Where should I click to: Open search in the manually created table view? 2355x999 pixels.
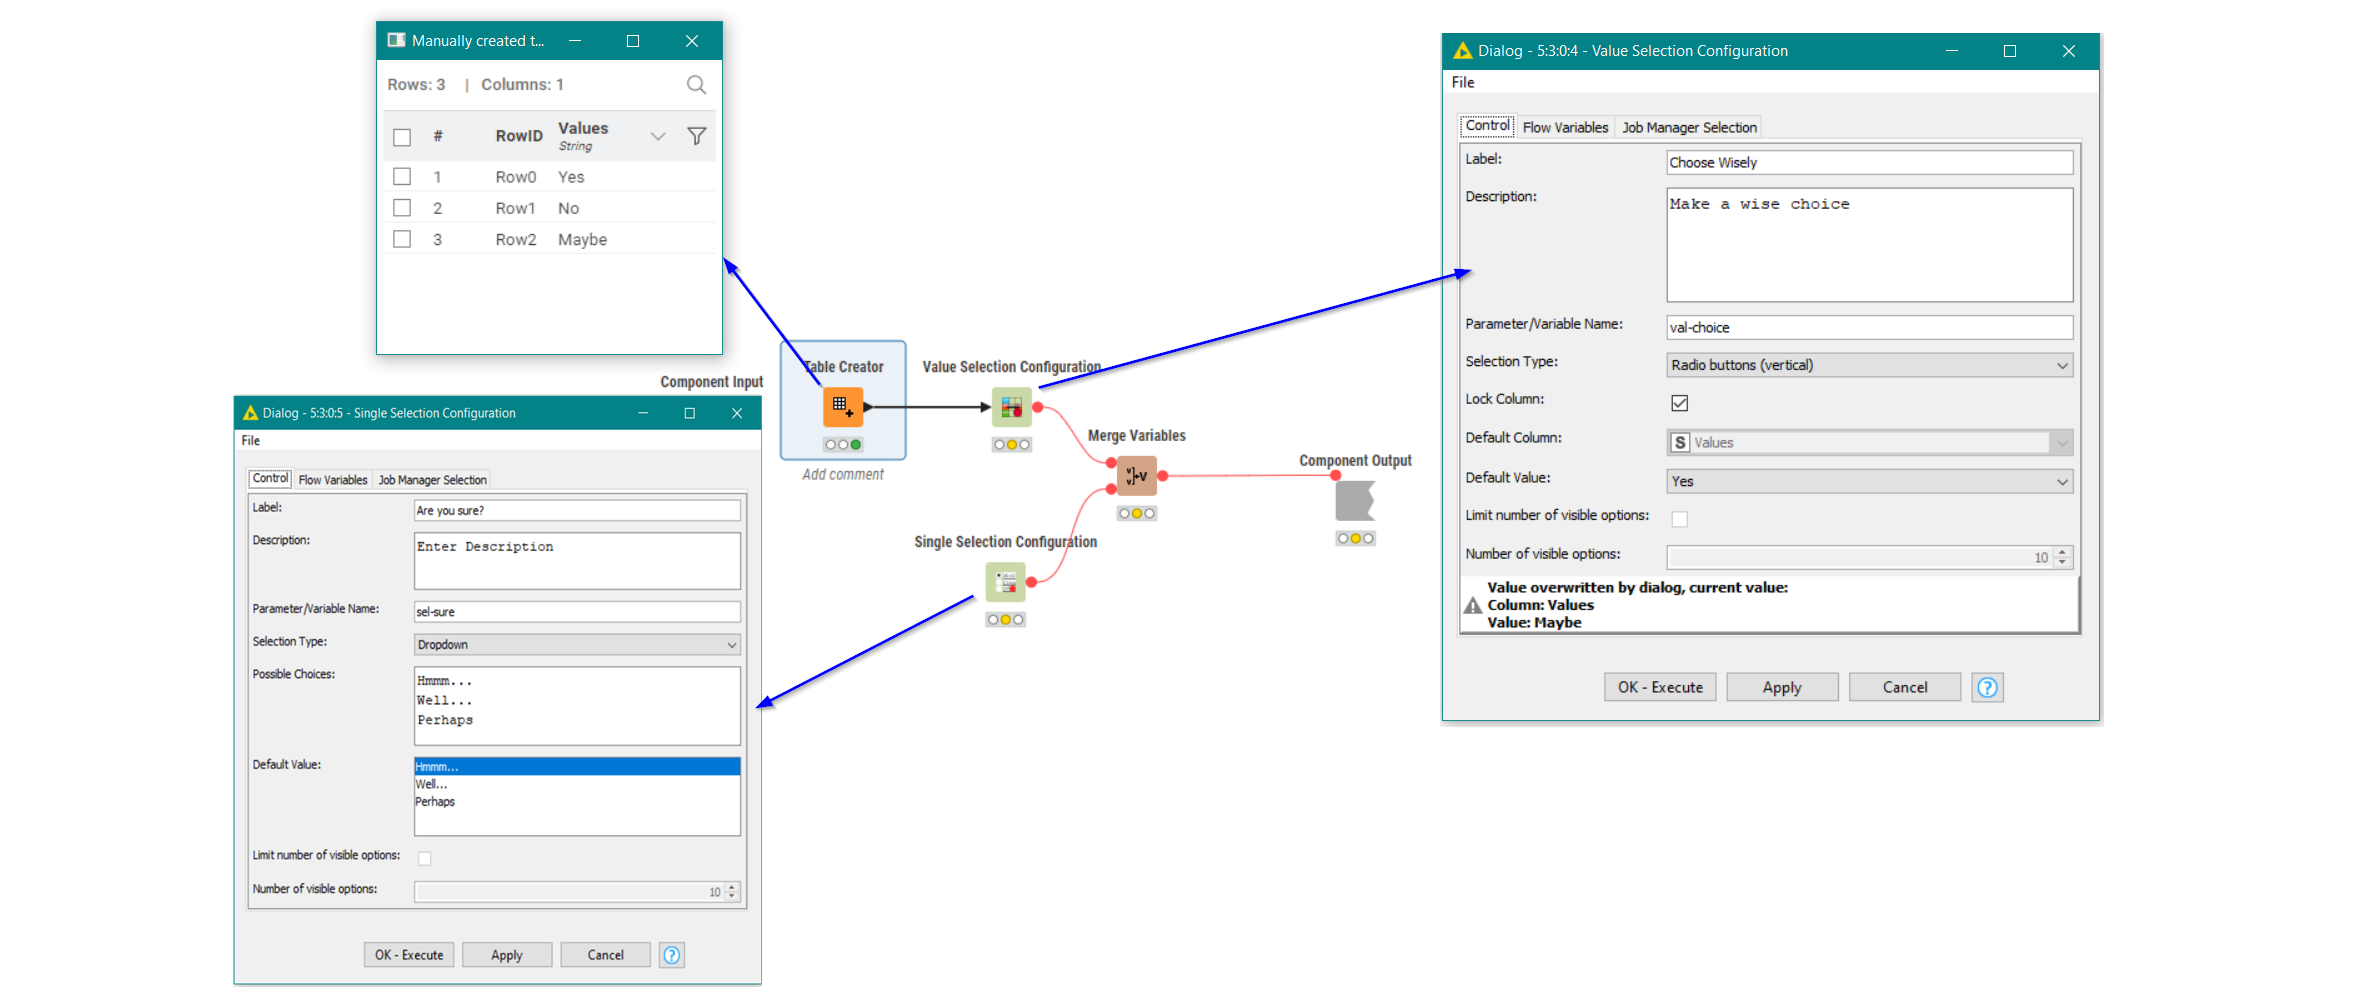coord(695,84)
